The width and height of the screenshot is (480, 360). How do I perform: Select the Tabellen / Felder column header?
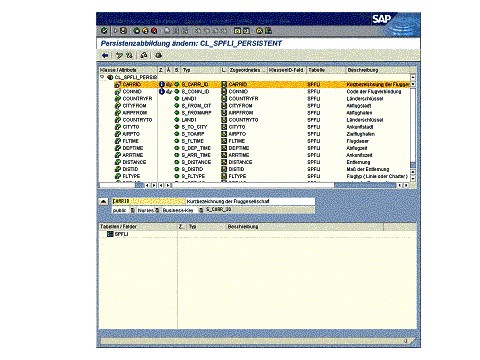tap(138, 227)
